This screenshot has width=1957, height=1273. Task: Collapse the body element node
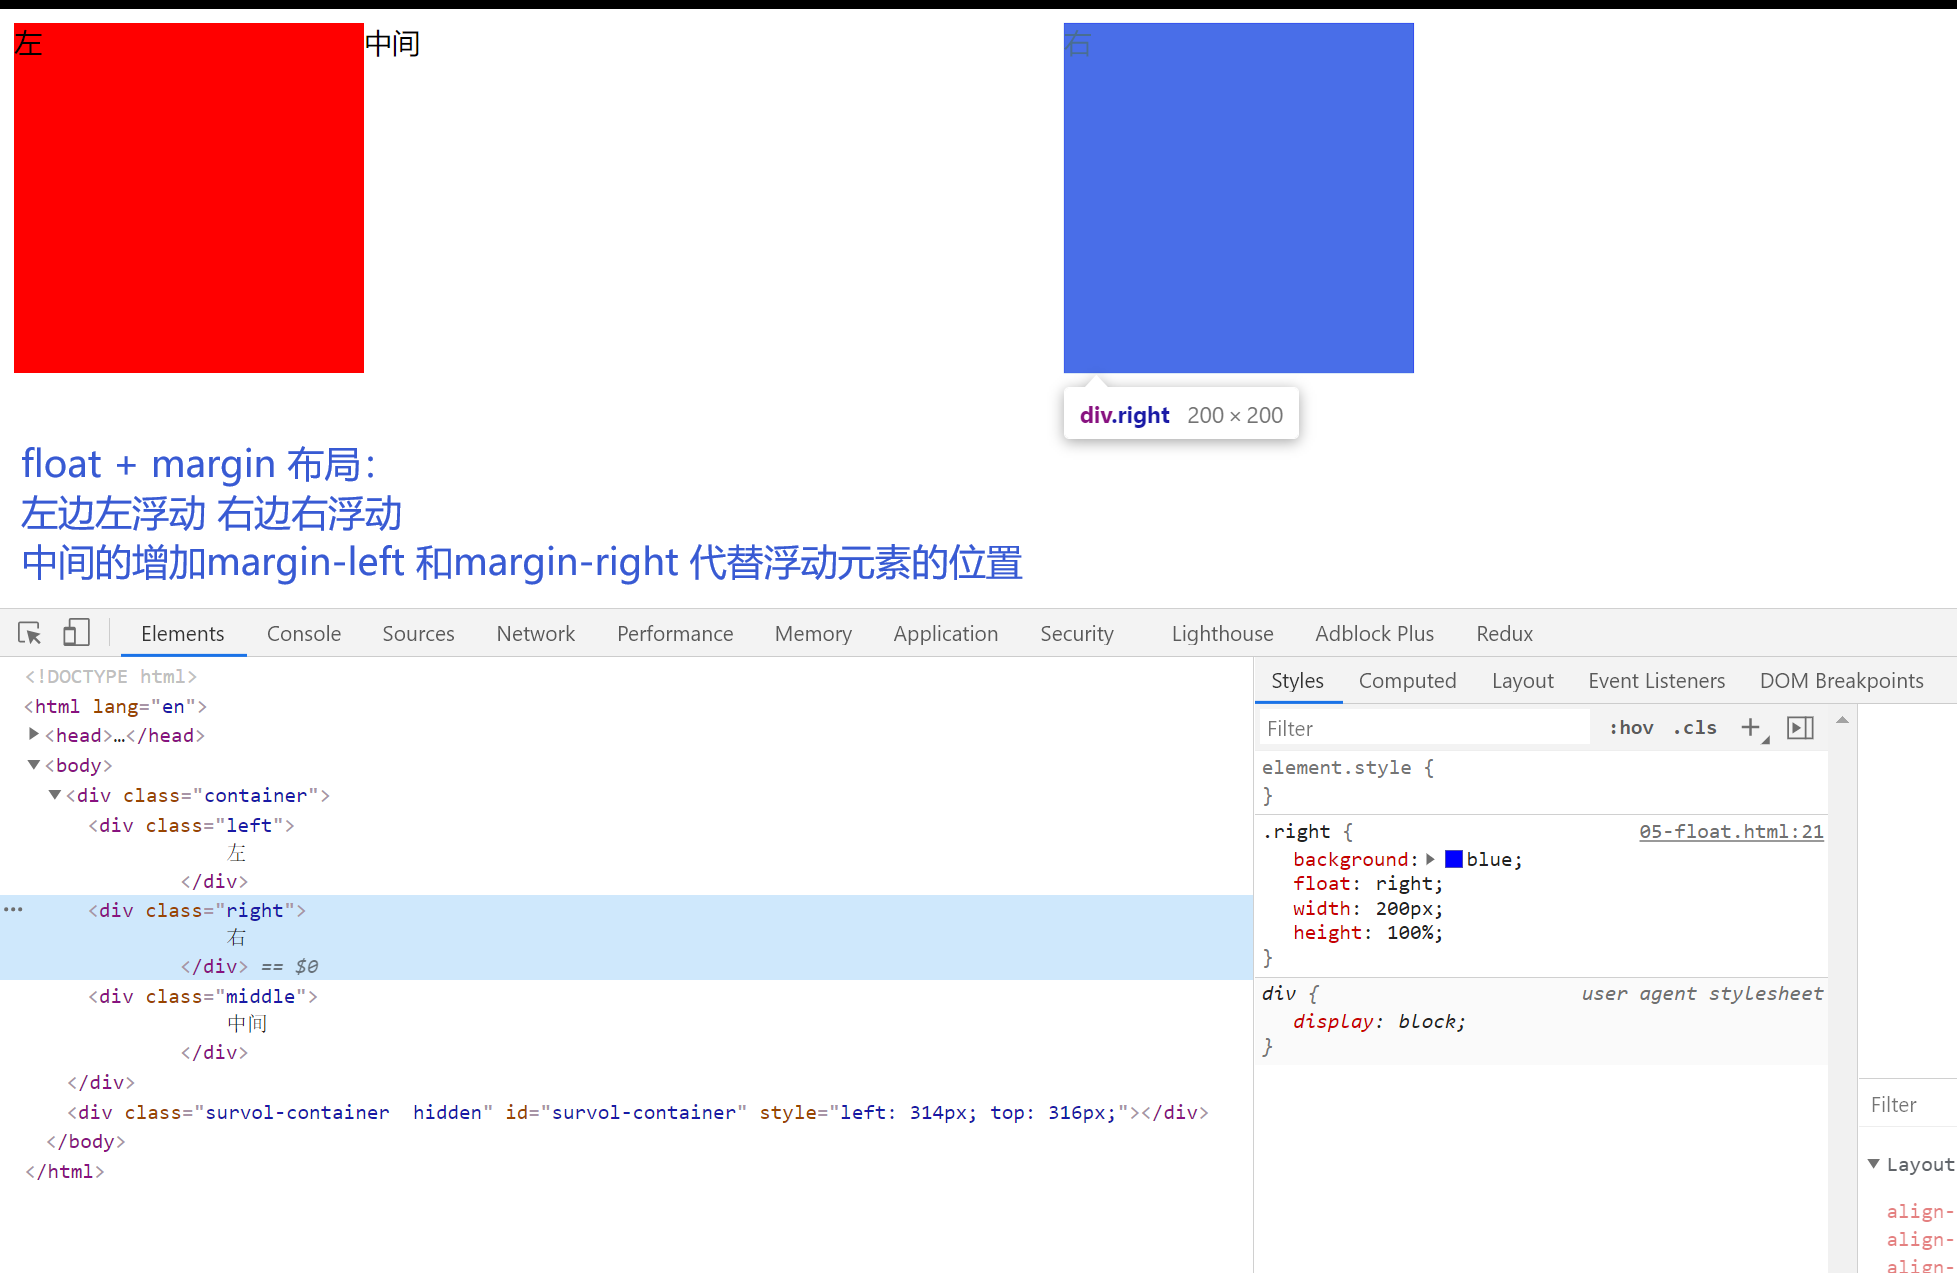[33, 764]
